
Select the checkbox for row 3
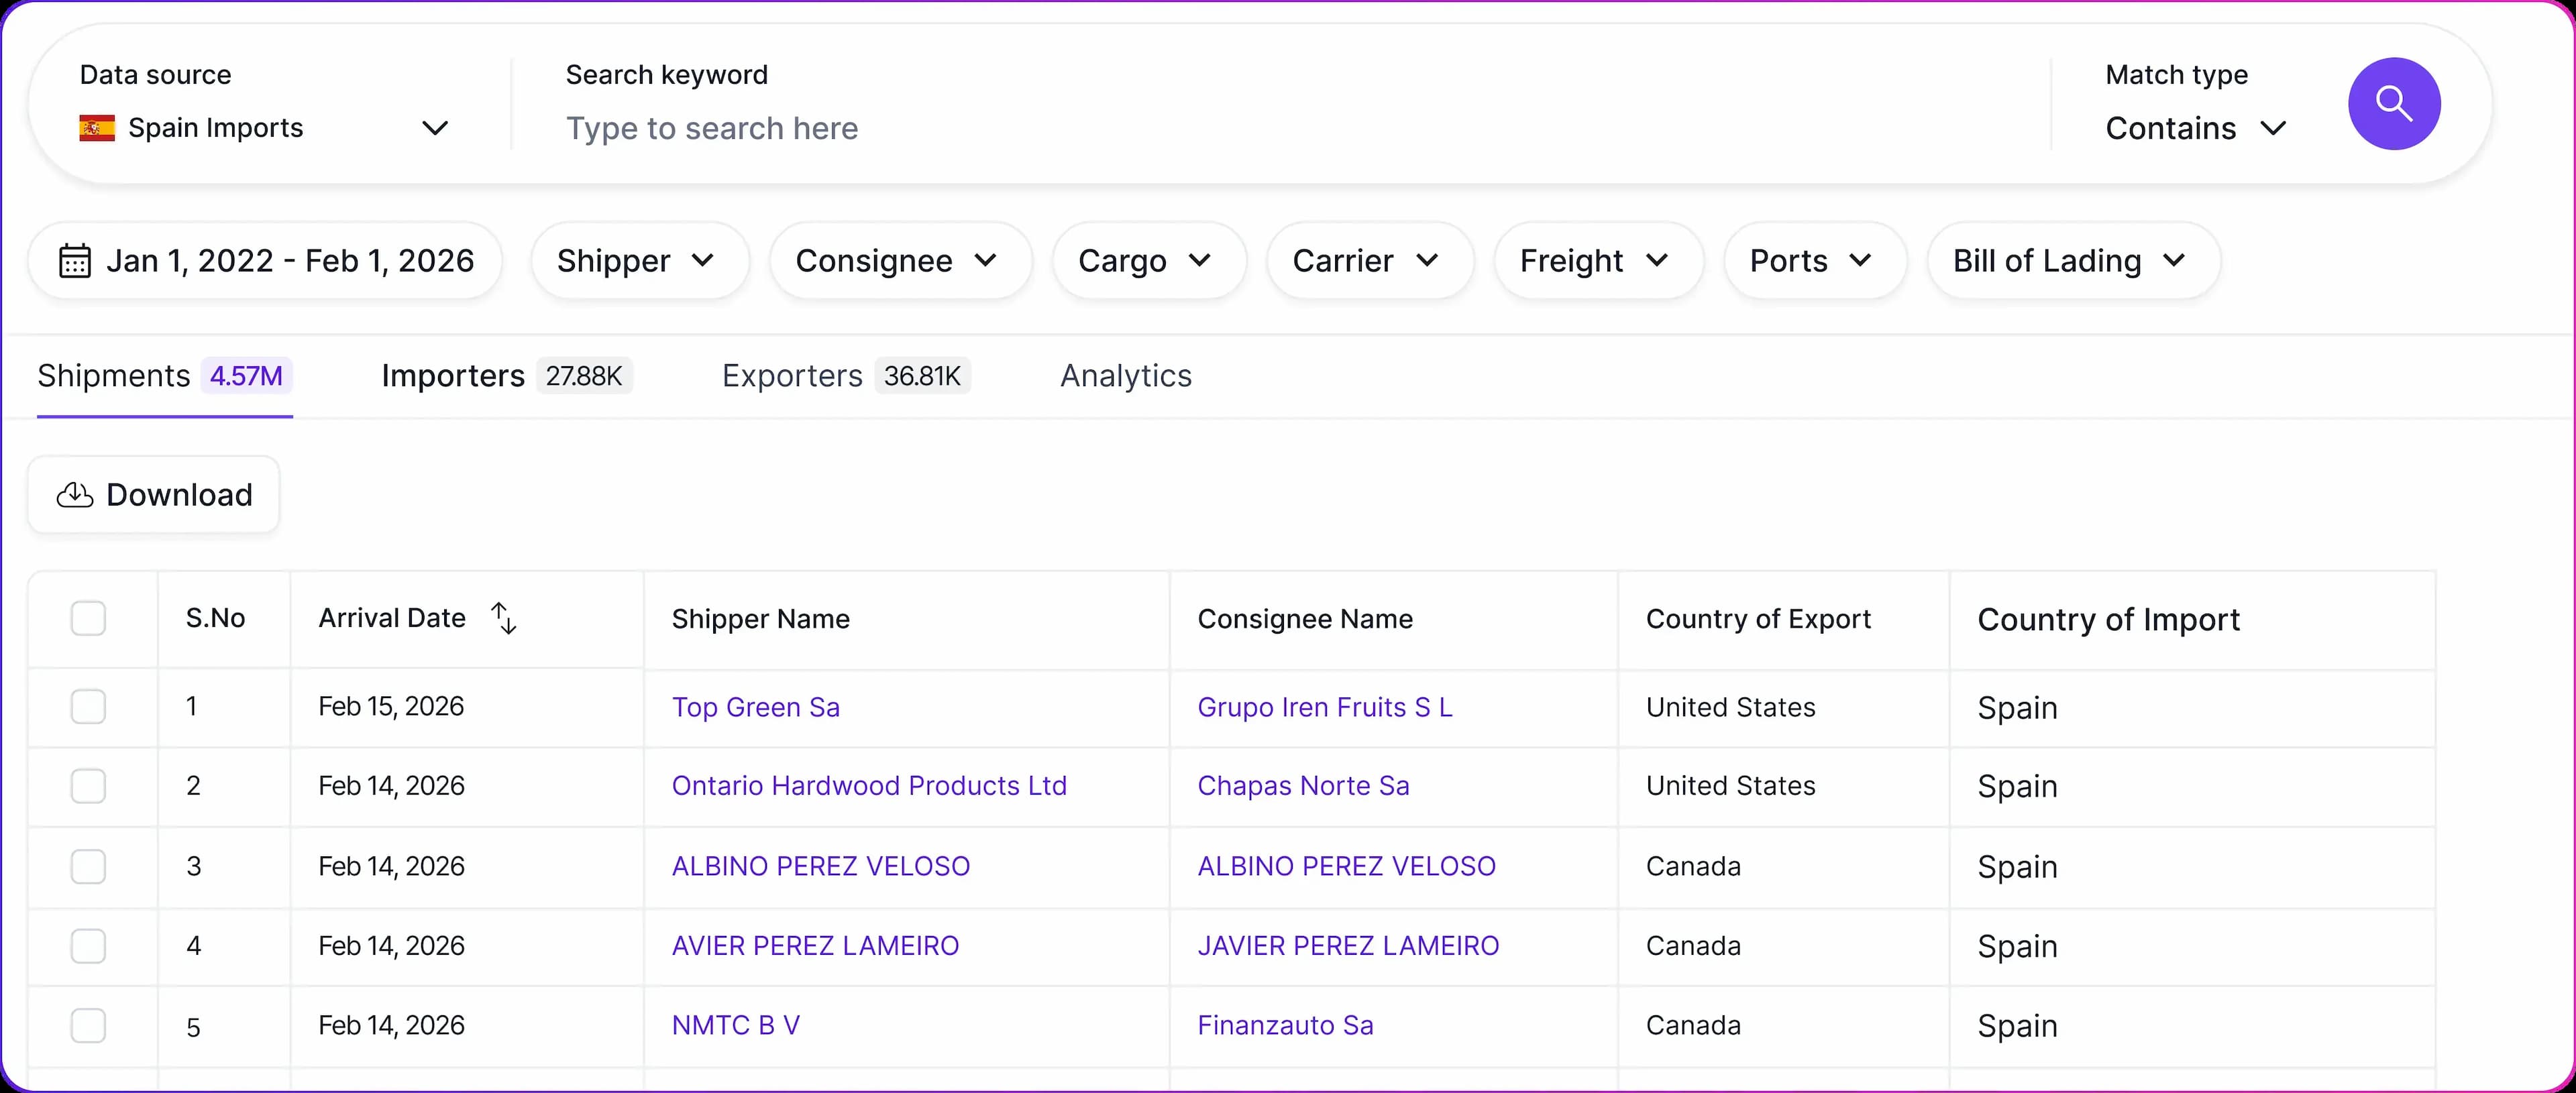tap(88, 866)
